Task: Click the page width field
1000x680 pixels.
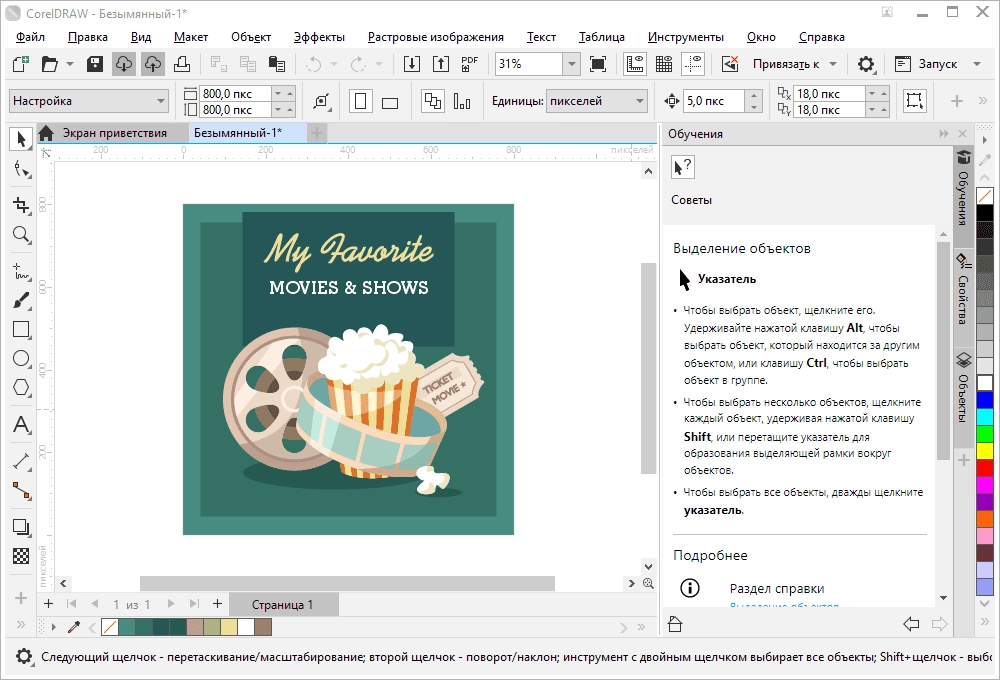Action: point(236,93)
